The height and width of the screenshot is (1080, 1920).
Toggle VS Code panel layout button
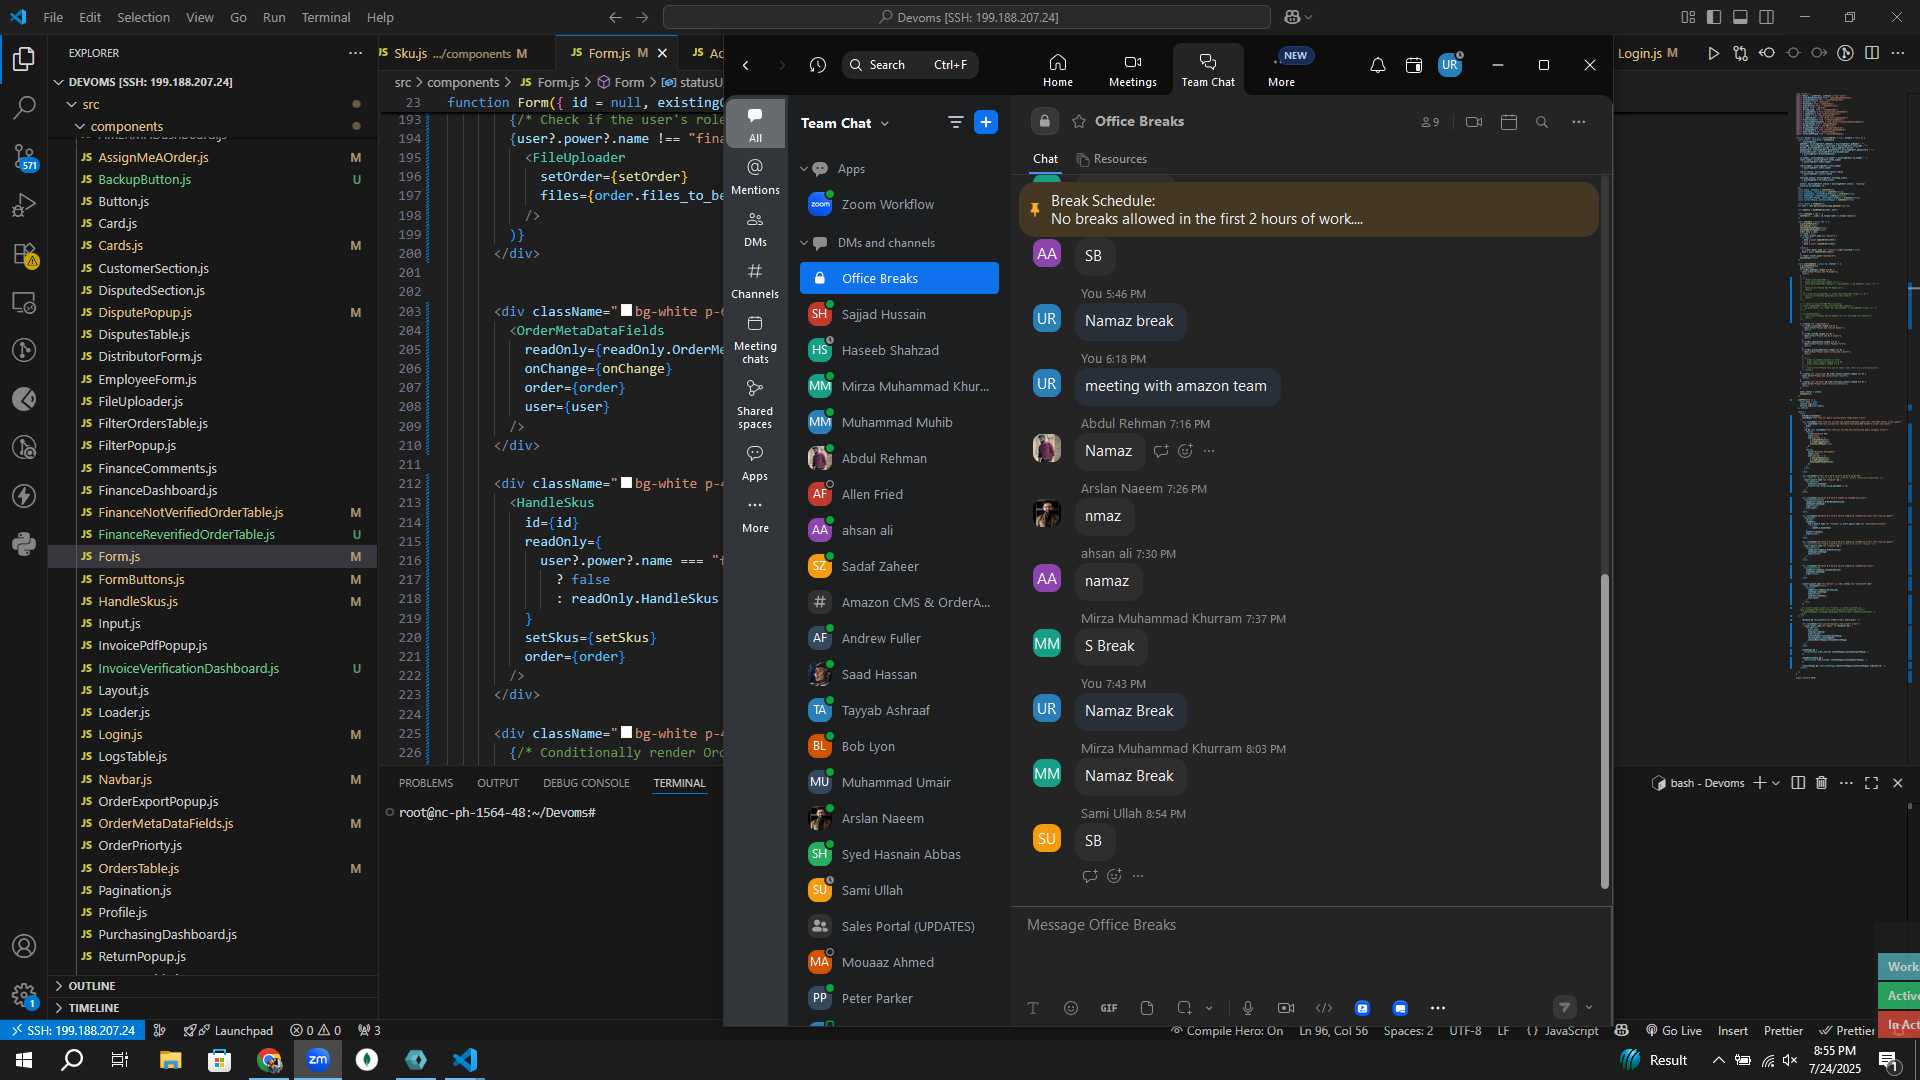(1740, 17)
